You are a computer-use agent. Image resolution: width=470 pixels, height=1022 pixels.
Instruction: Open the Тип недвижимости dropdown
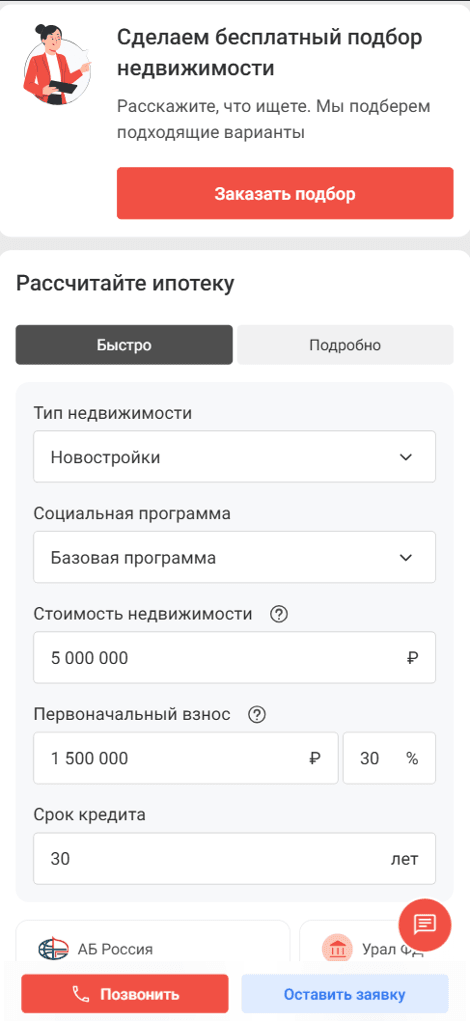(x=235, y=457)
